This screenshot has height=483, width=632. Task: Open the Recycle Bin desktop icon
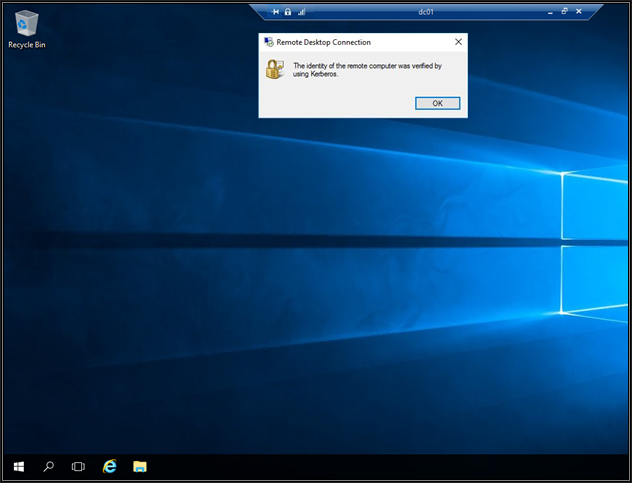27,29
